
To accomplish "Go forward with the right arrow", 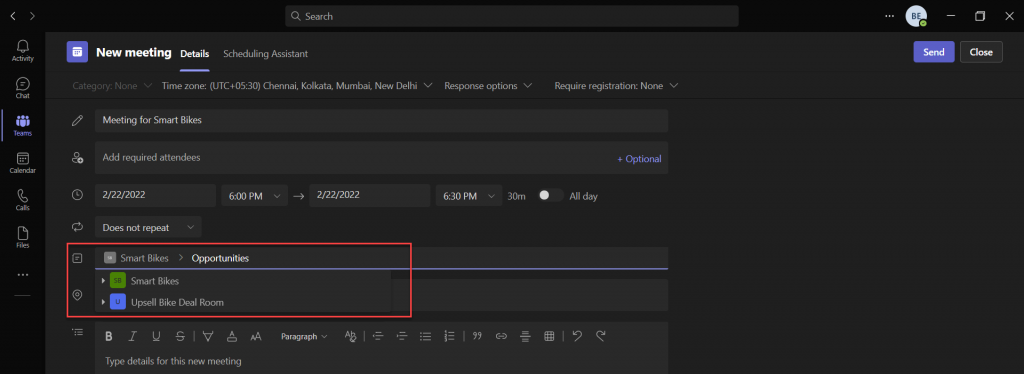I will pyautogui.click(x=33, y=16).
